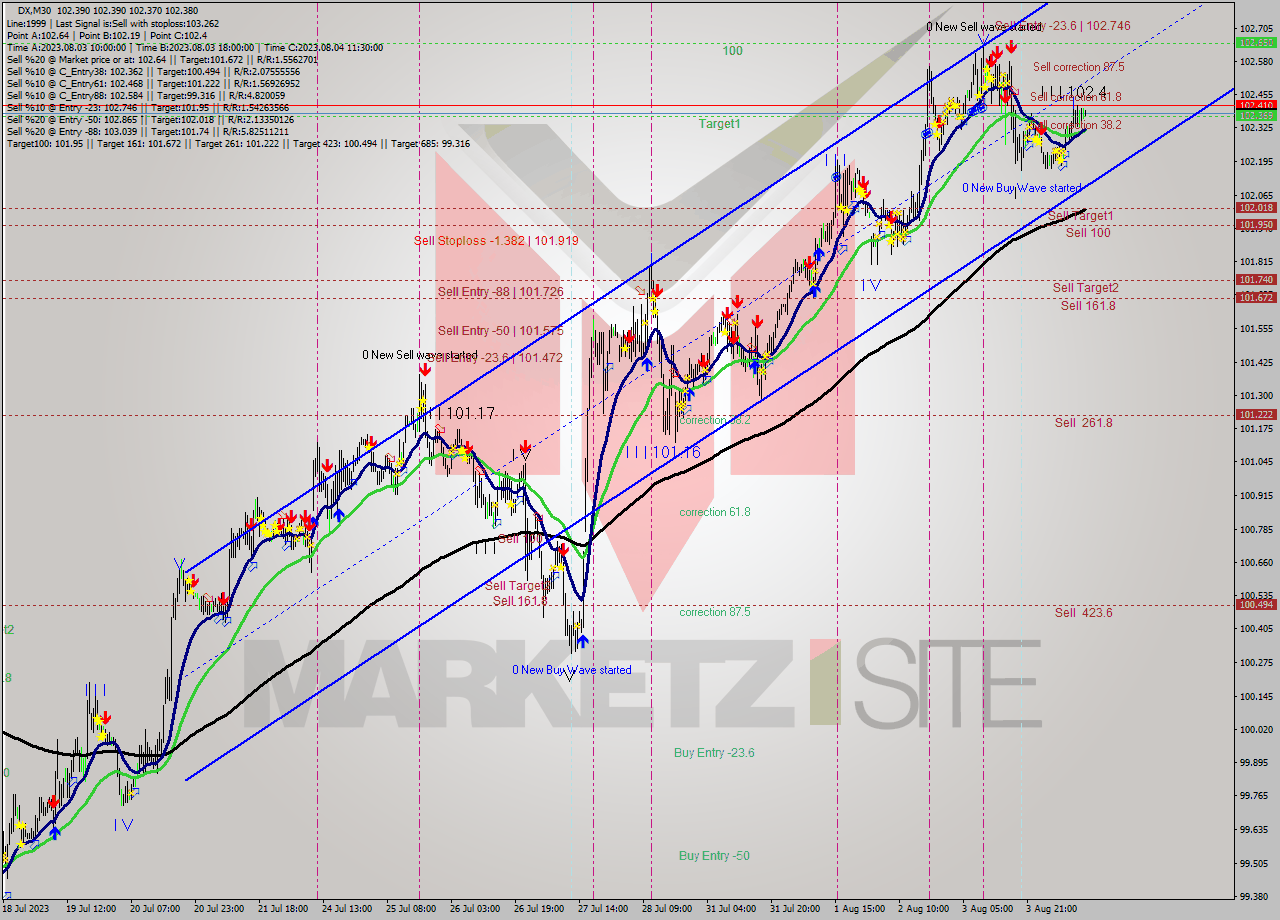This screenshot has height=920, width=1280.
Task: Click the 'Sell Entry -88 | 101.726' label
Action: click(x=500, y=292)
